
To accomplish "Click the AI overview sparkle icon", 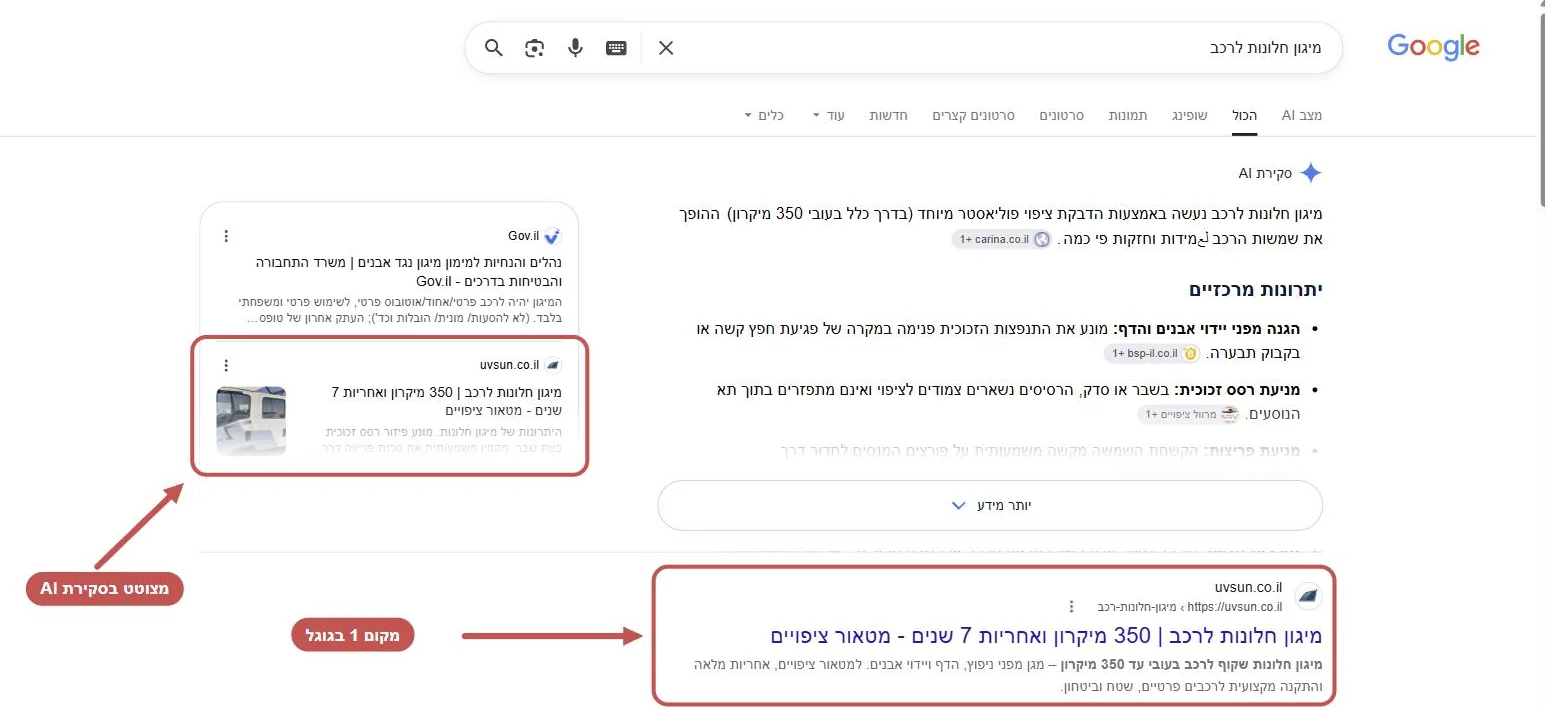I will (x=1311, y=173).
